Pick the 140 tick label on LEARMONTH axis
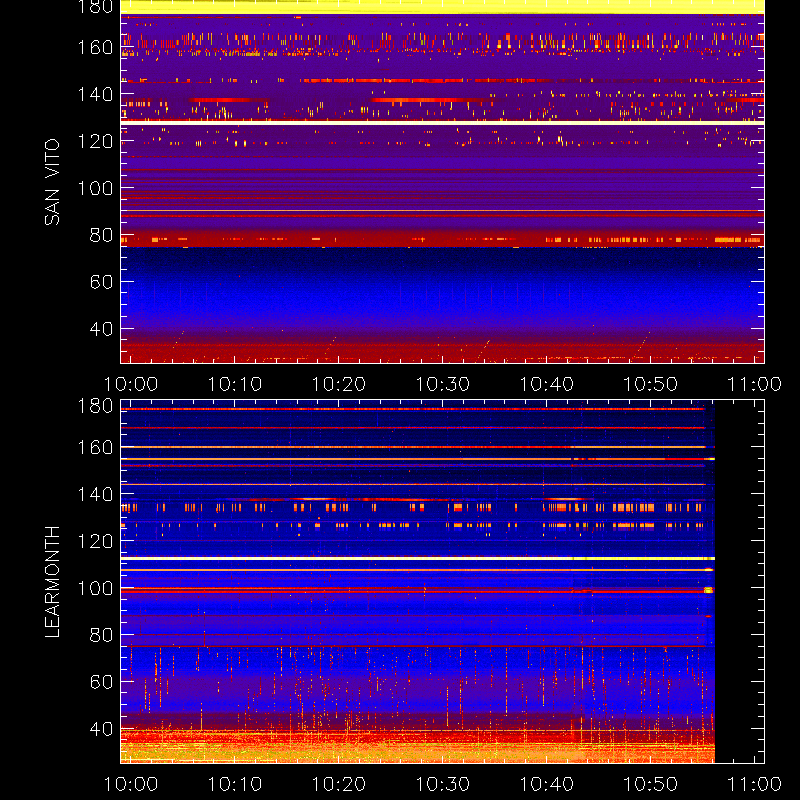The width and height of the screenshot is (800, 800). coord(95,494)
